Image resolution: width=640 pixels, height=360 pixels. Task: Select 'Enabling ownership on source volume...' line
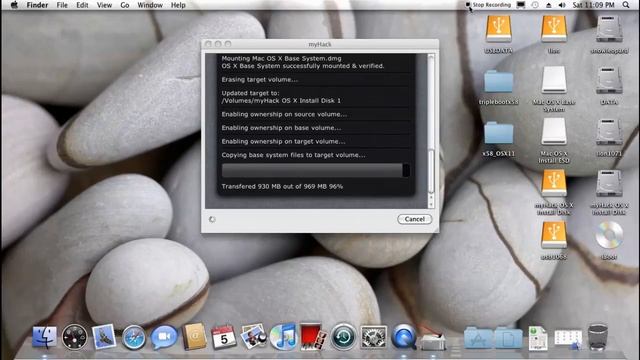click(284, 114)
